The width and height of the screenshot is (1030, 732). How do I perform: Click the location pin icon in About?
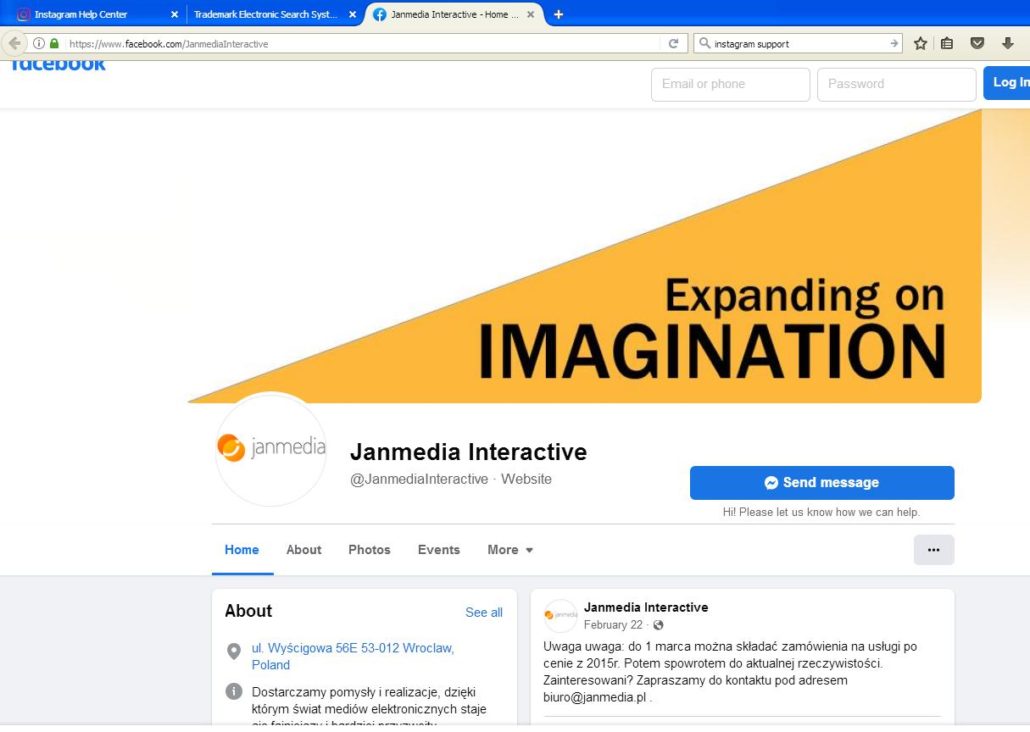tap(234, 651)
